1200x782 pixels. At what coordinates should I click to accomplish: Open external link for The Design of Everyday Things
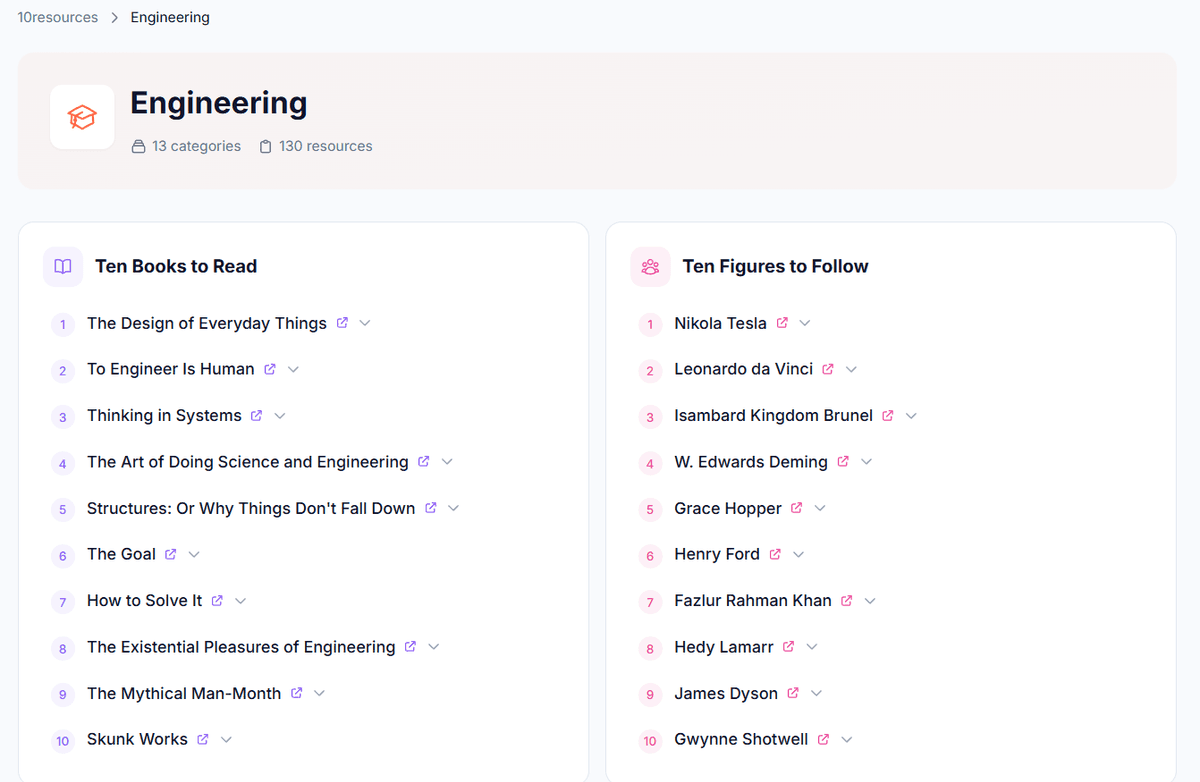342,322
